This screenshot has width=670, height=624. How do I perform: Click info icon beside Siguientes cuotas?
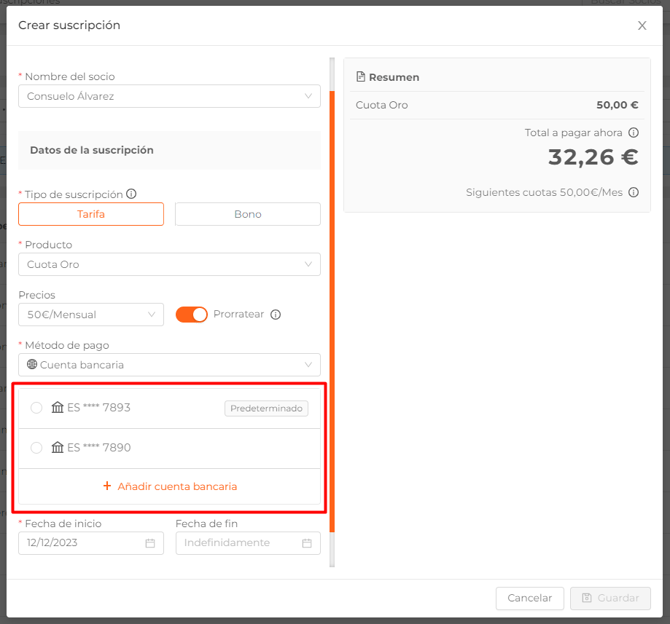coord(634,193)
